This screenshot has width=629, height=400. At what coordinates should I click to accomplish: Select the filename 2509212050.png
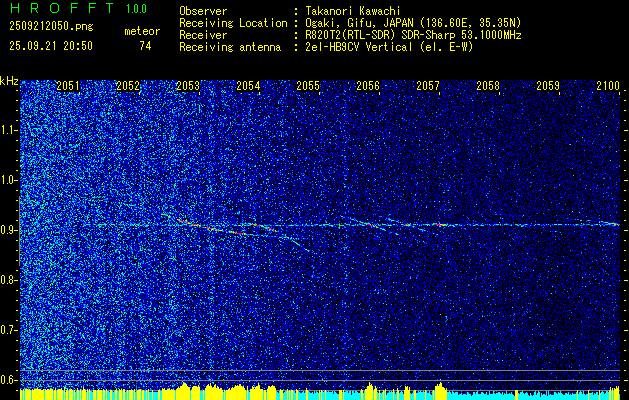coord(51,26)
